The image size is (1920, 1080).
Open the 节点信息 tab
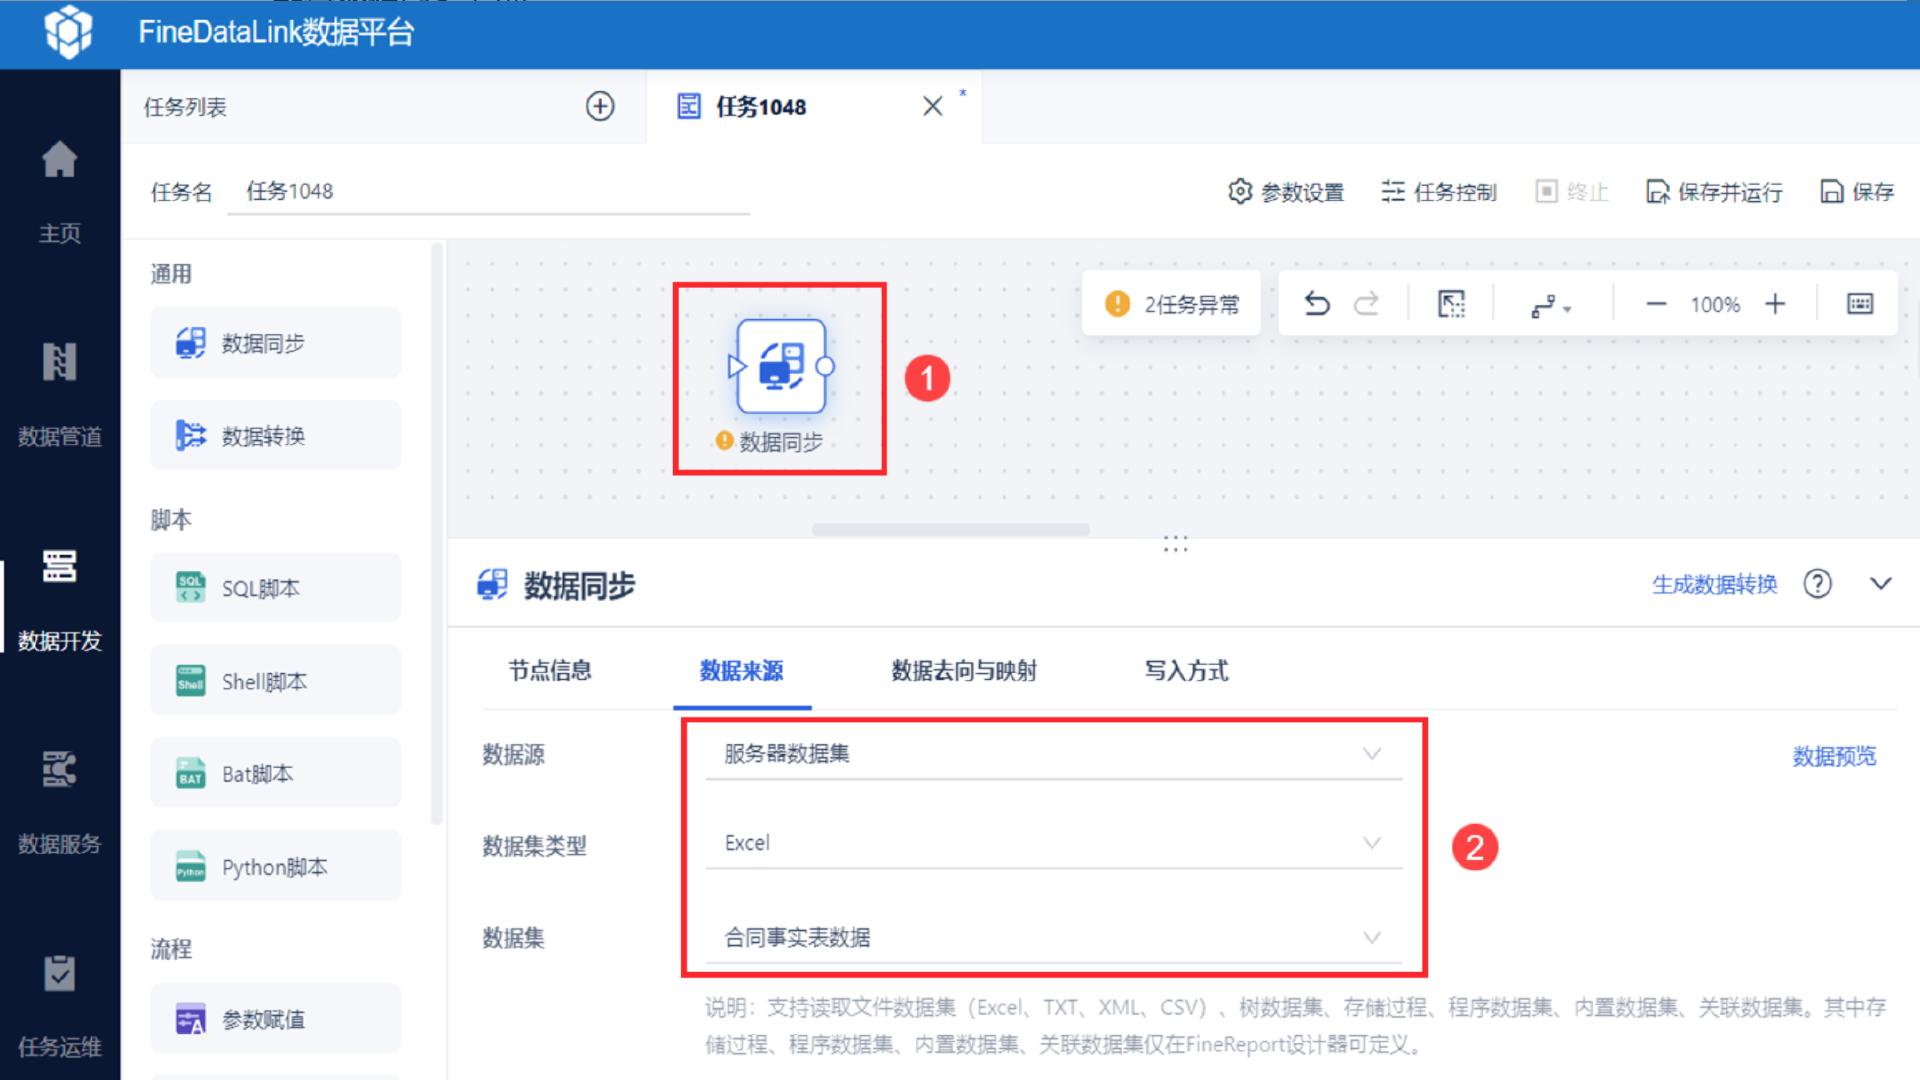[548, 671]
